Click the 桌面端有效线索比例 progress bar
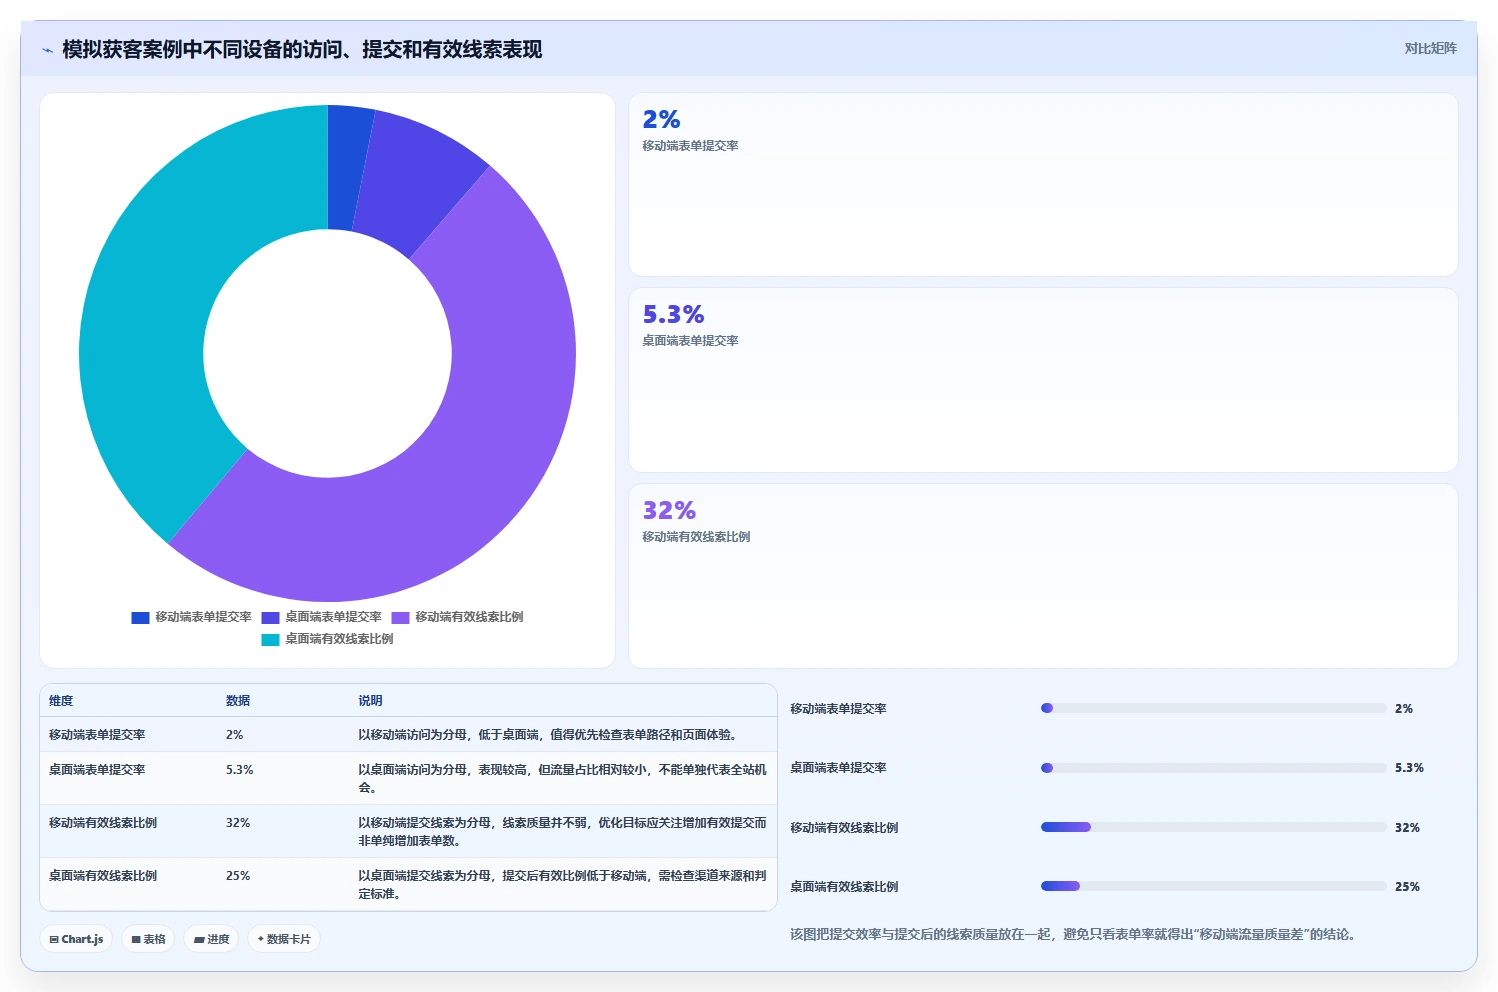This screenshot has width=1498, height=992. tap(1213, 886)
